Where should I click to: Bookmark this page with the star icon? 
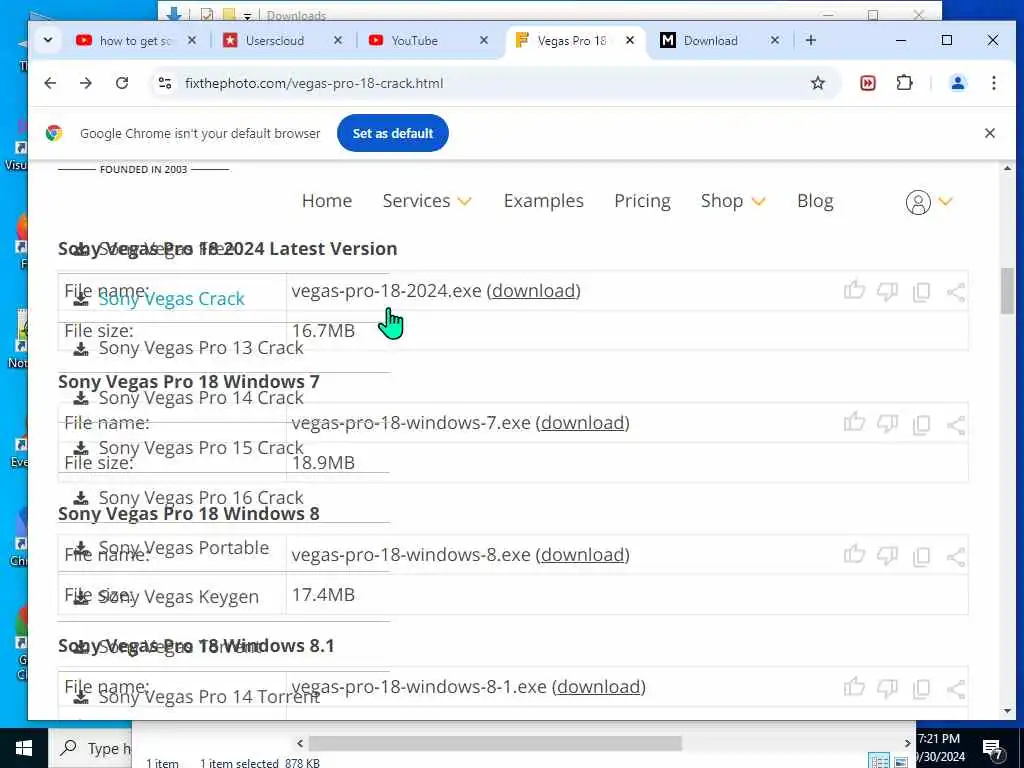coord(818,83)
